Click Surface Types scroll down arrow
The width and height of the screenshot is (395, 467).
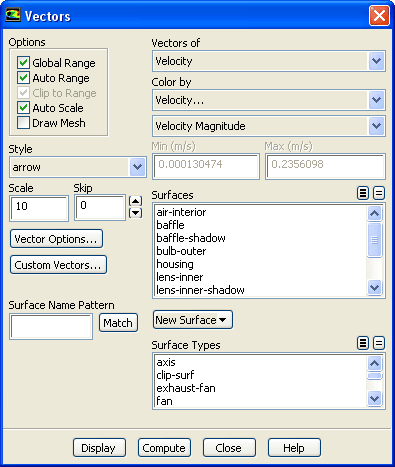375,398
